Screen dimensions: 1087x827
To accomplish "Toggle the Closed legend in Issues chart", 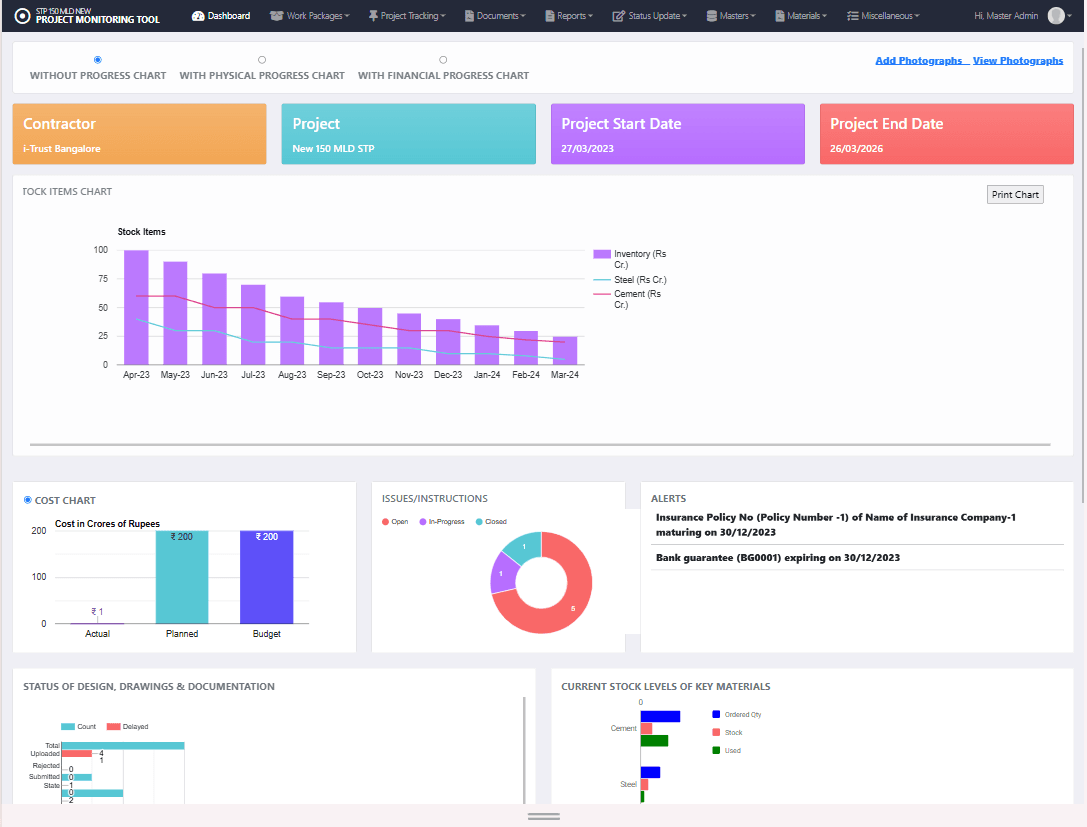I will coord(491,521).
